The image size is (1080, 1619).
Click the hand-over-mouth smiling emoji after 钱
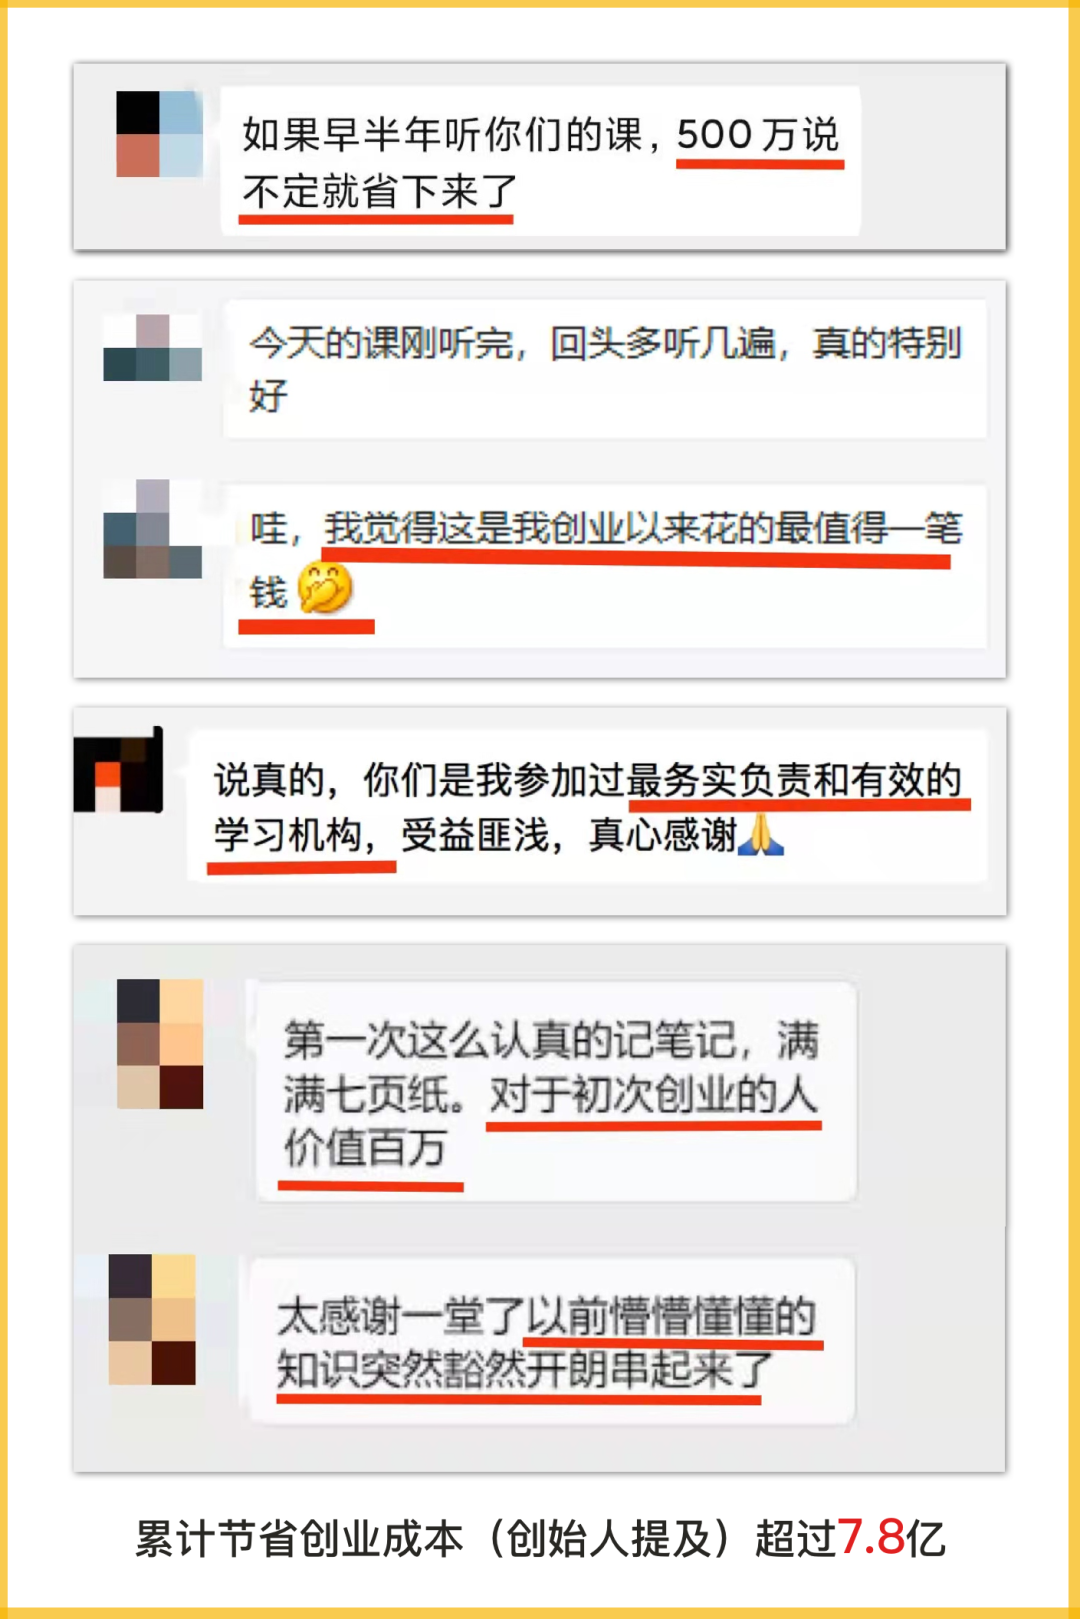coord(325,588)
